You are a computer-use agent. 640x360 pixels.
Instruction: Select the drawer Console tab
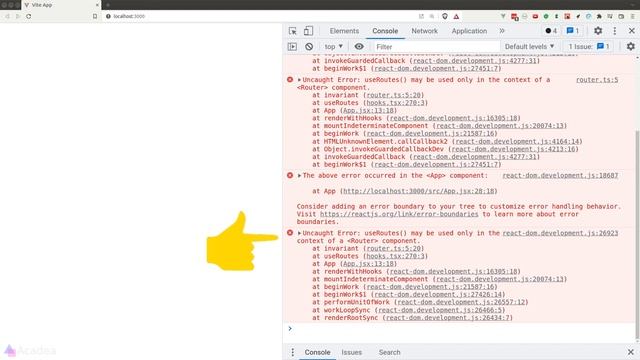point(317,352)
